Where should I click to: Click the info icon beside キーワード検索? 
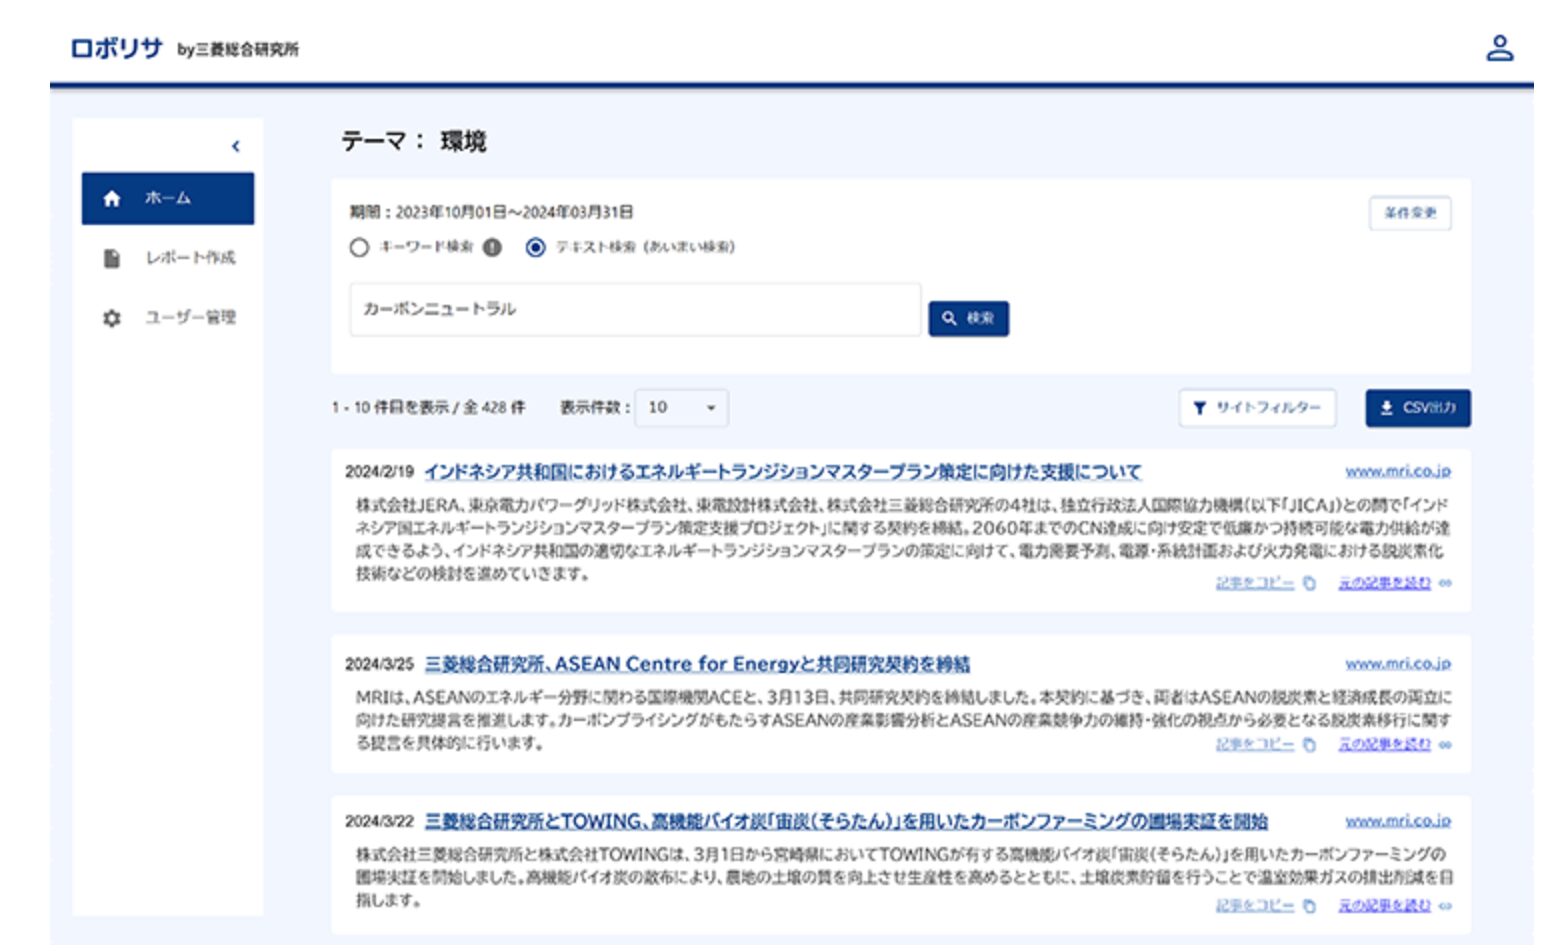492,247
